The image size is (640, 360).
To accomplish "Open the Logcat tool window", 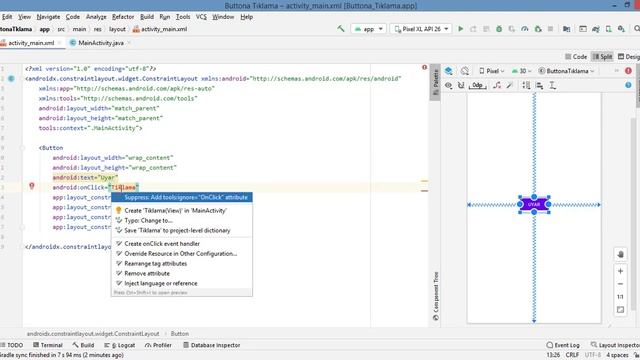I will pyautogui.click(x=120, y=345).
